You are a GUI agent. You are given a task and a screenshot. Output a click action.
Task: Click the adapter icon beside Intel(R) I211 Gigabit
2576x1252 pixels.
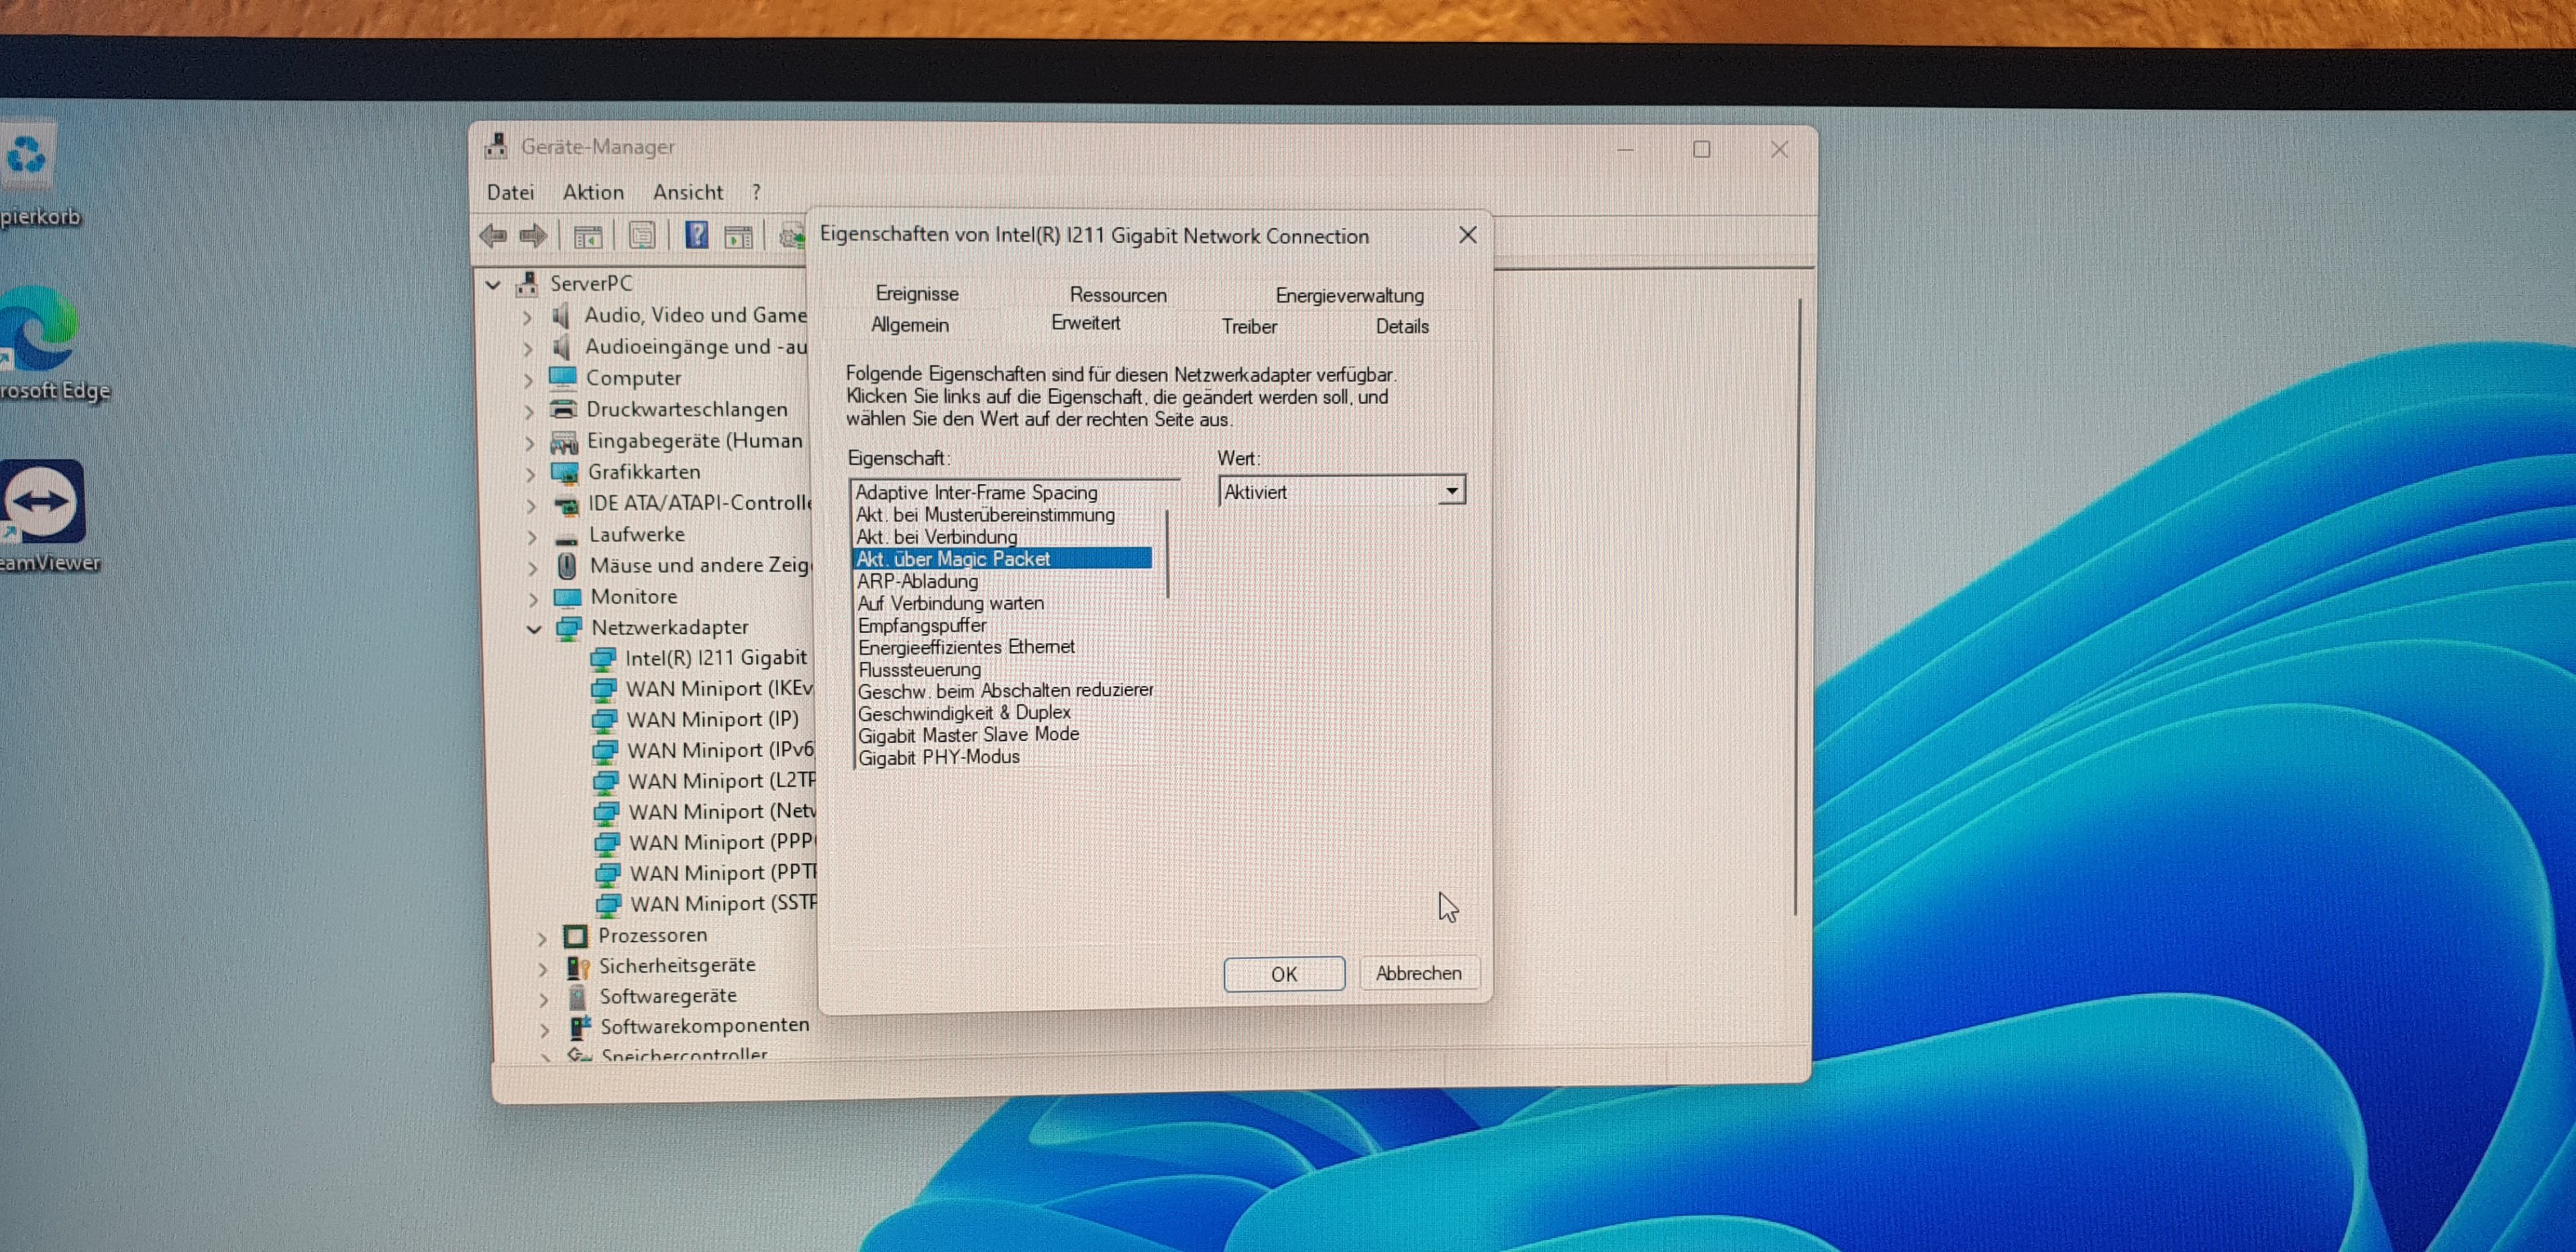click(x=603, y=659)
